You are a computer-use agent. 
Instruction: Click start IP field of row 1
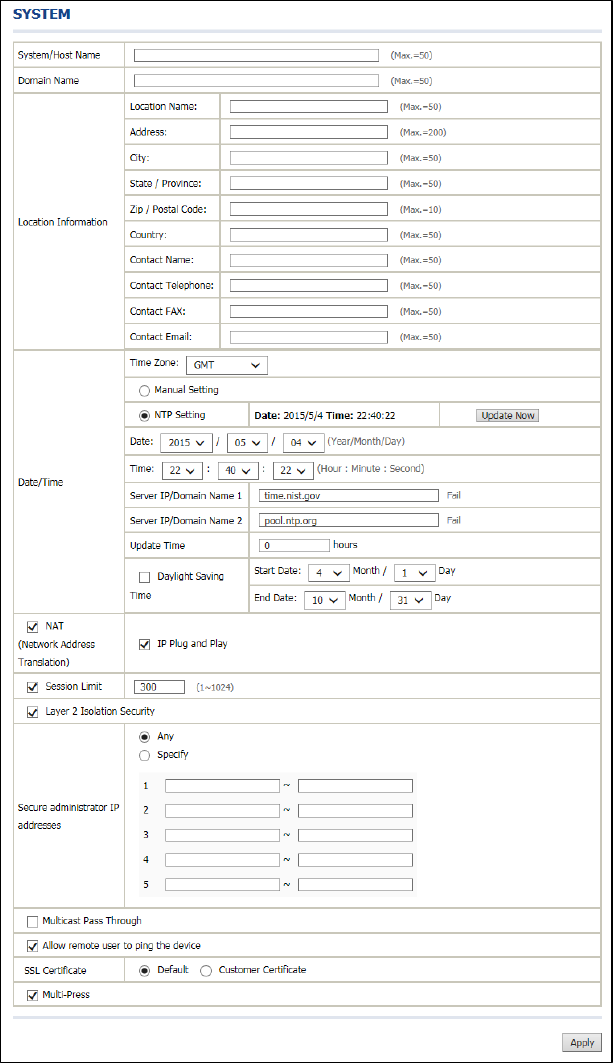coord(222,786)
